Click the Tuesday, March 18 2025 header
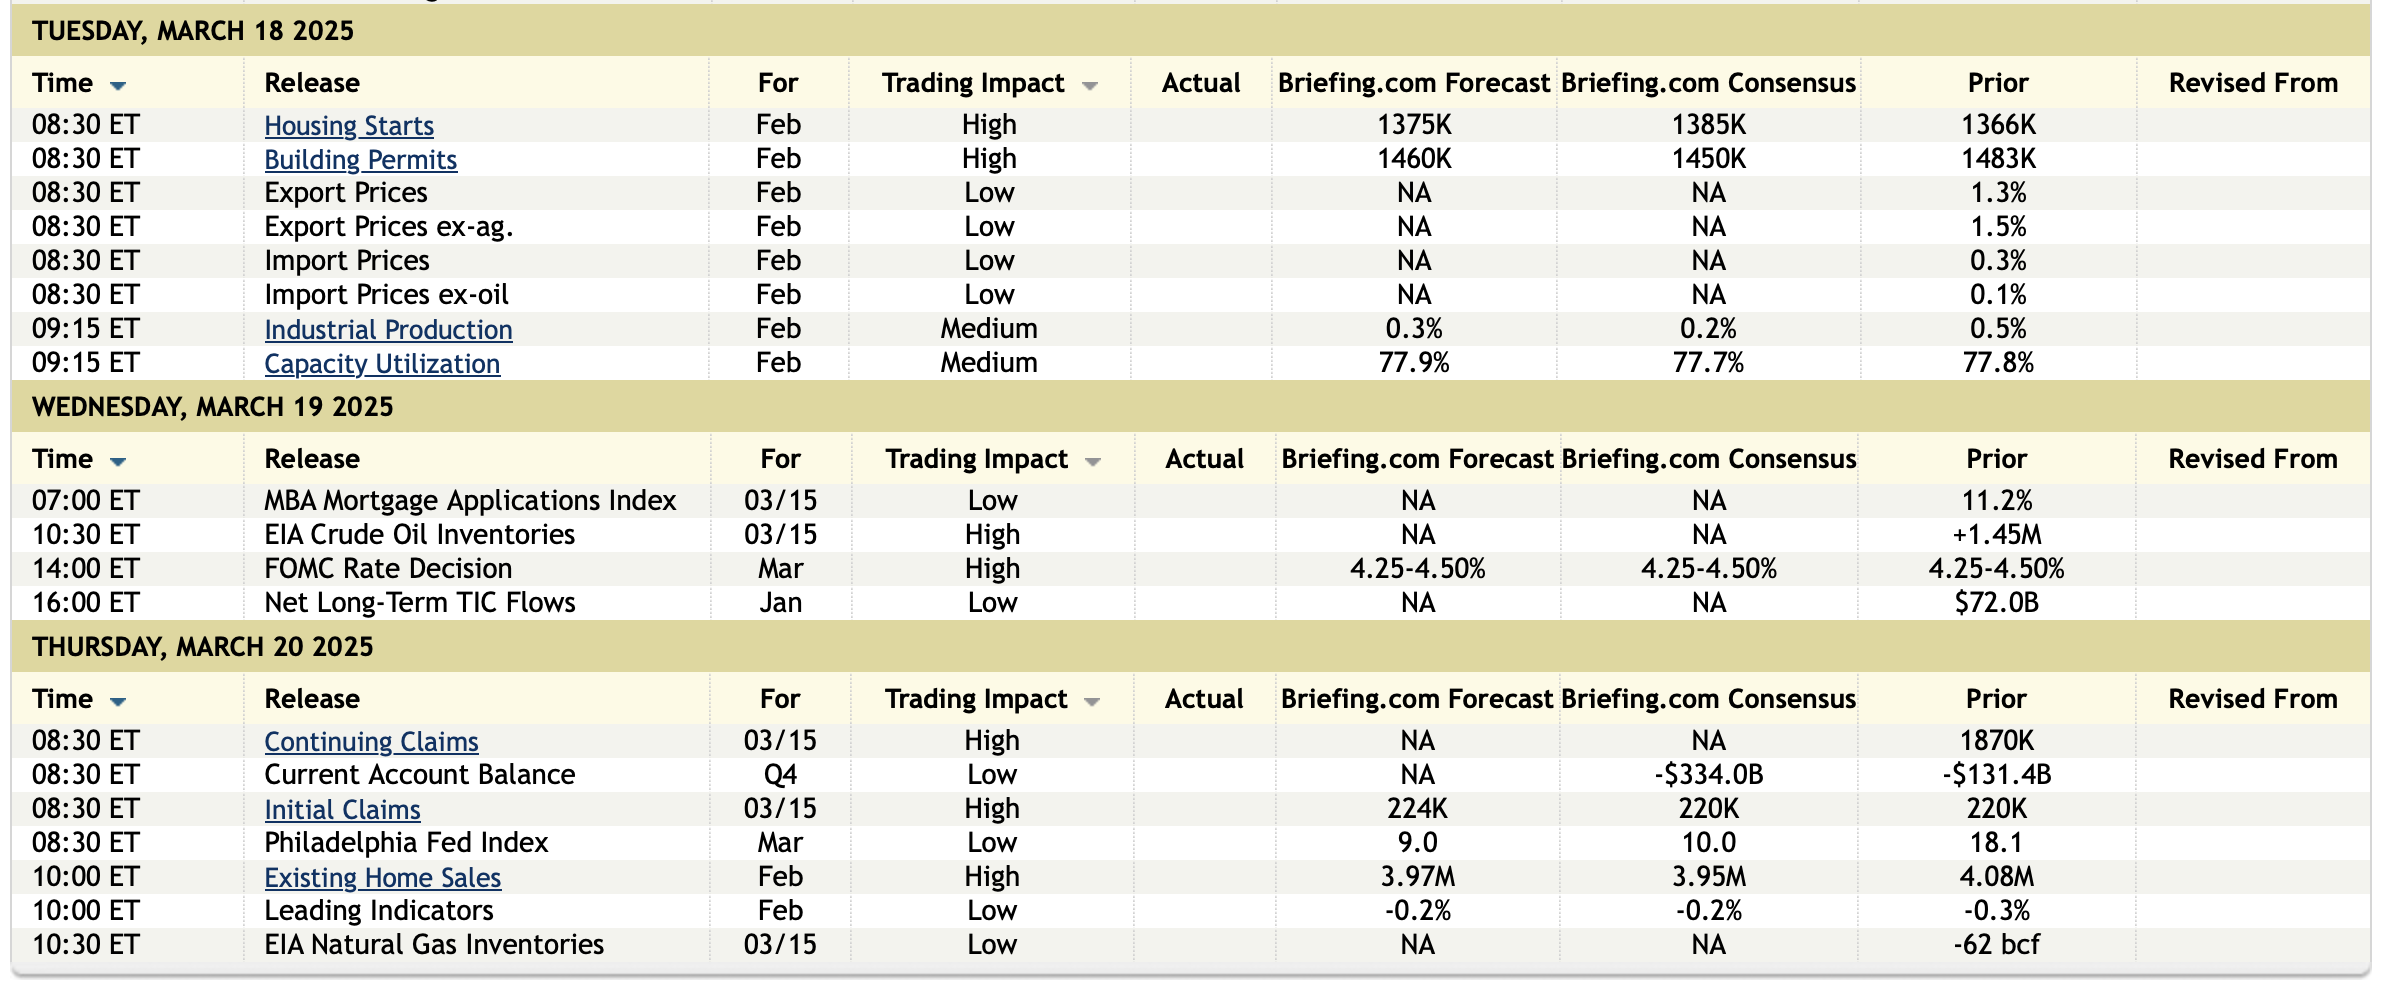Image resolution: width=2382 pixels, height=1006 pixels. point(193,31)
